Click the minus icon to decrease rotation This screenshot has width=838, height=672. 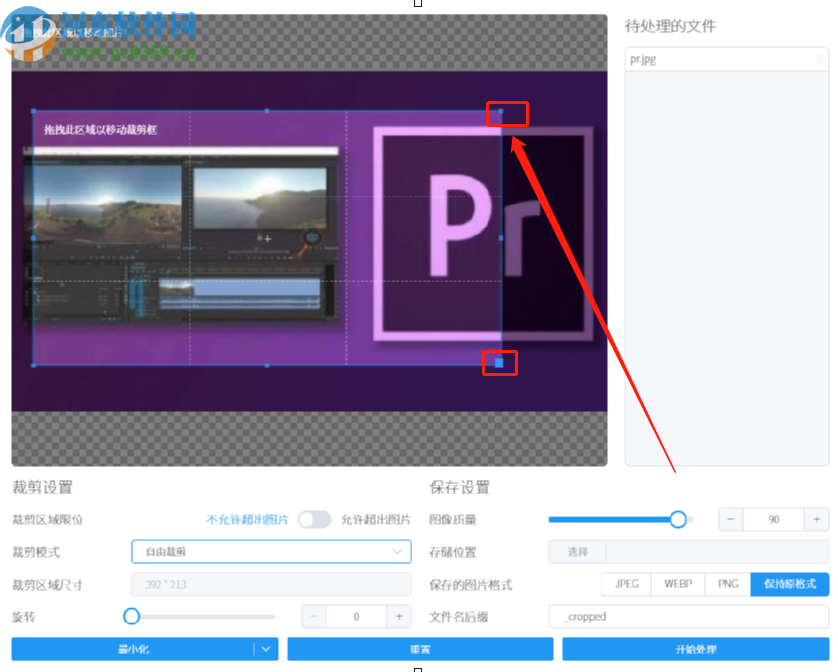click(x=314, y=617)
